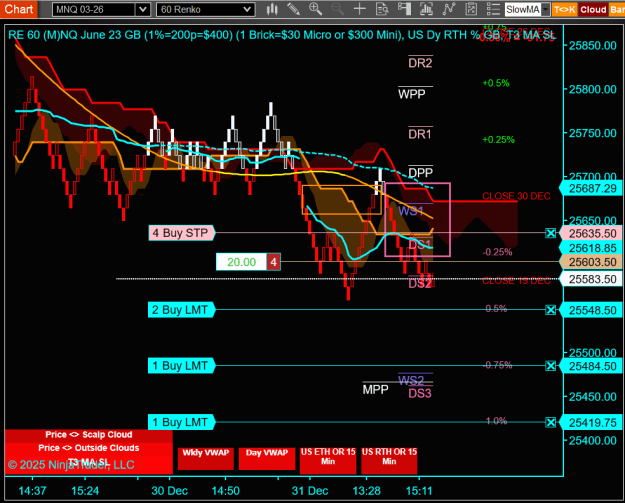Viewport: 625px width, 503px height.
Task: Click the 25618.85 price marker
Action: (591, 248)
